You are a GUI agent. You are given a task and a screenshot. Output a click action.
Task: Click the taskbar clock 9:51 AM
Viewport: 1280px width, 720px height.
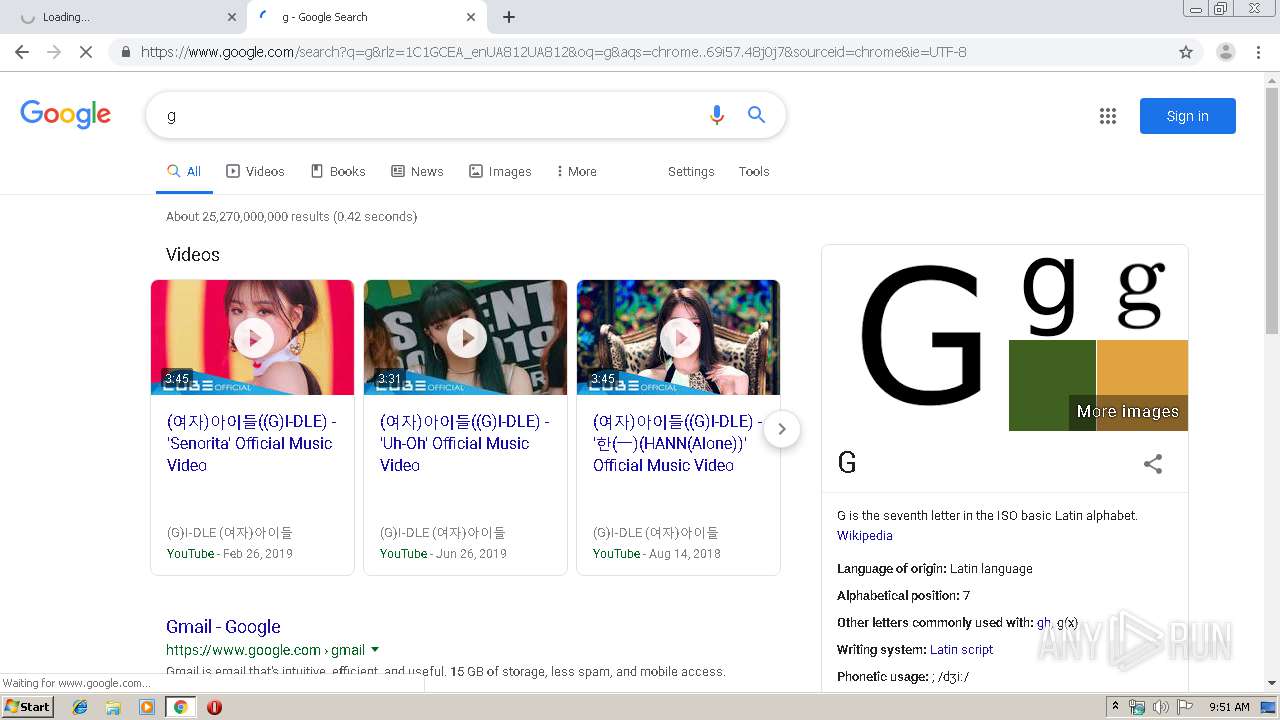tap(1229, 707)
